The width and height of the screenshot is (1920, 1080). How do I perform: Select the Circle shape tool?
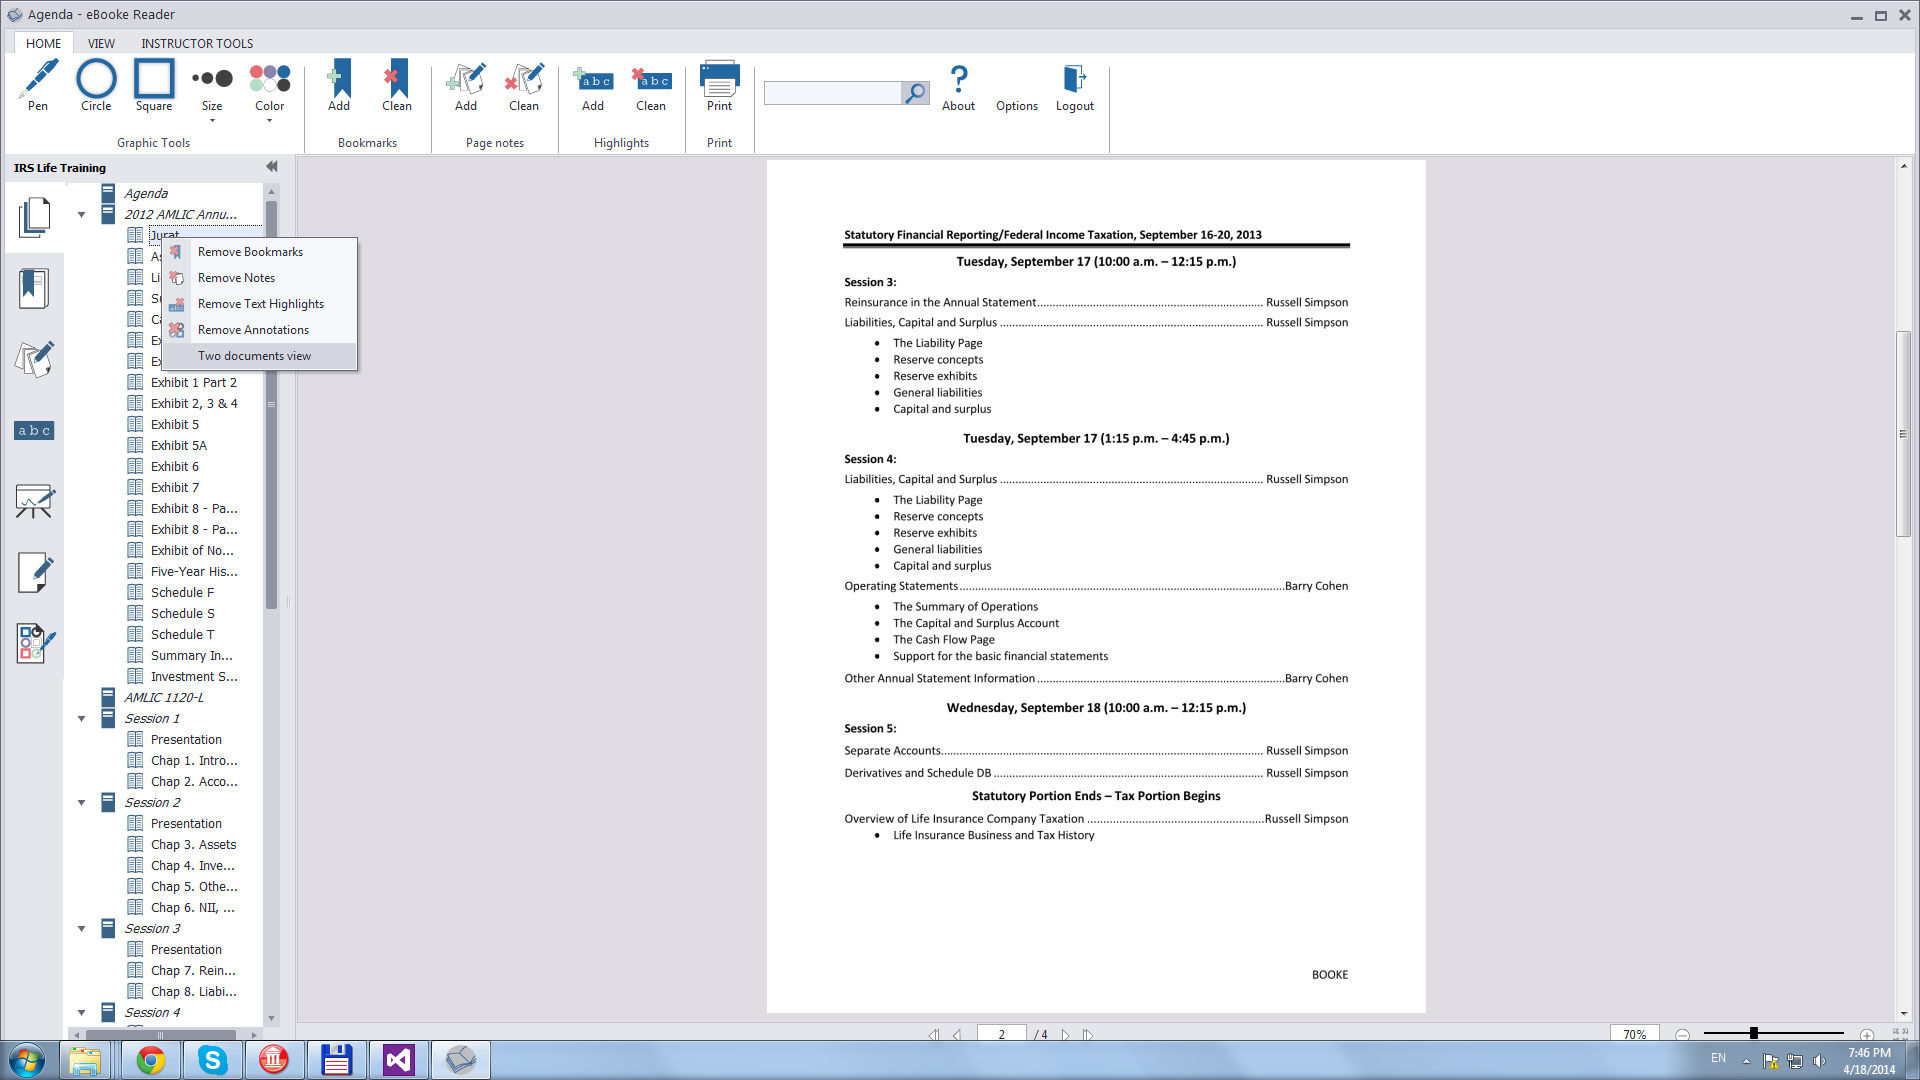pos(96,86)
